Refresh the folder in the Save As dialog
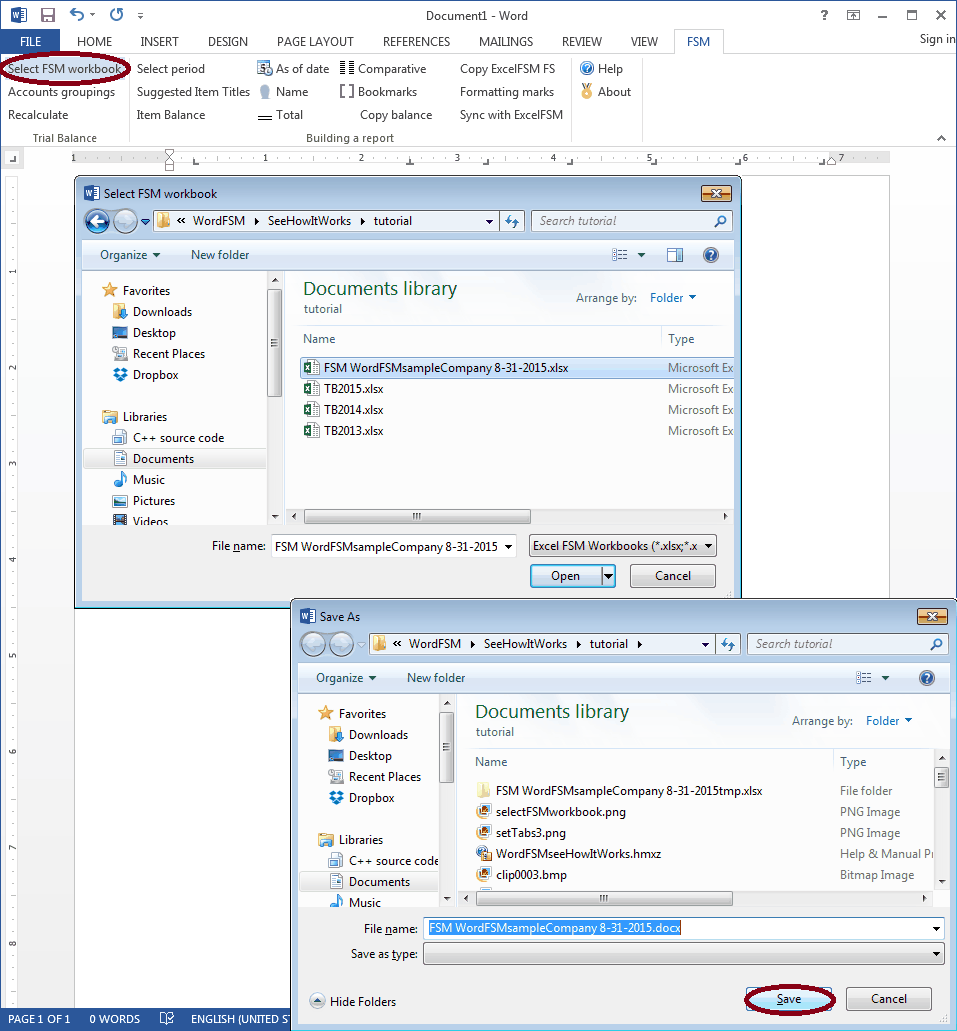This screenshot has height=1031, width=957. pos(727,644)
